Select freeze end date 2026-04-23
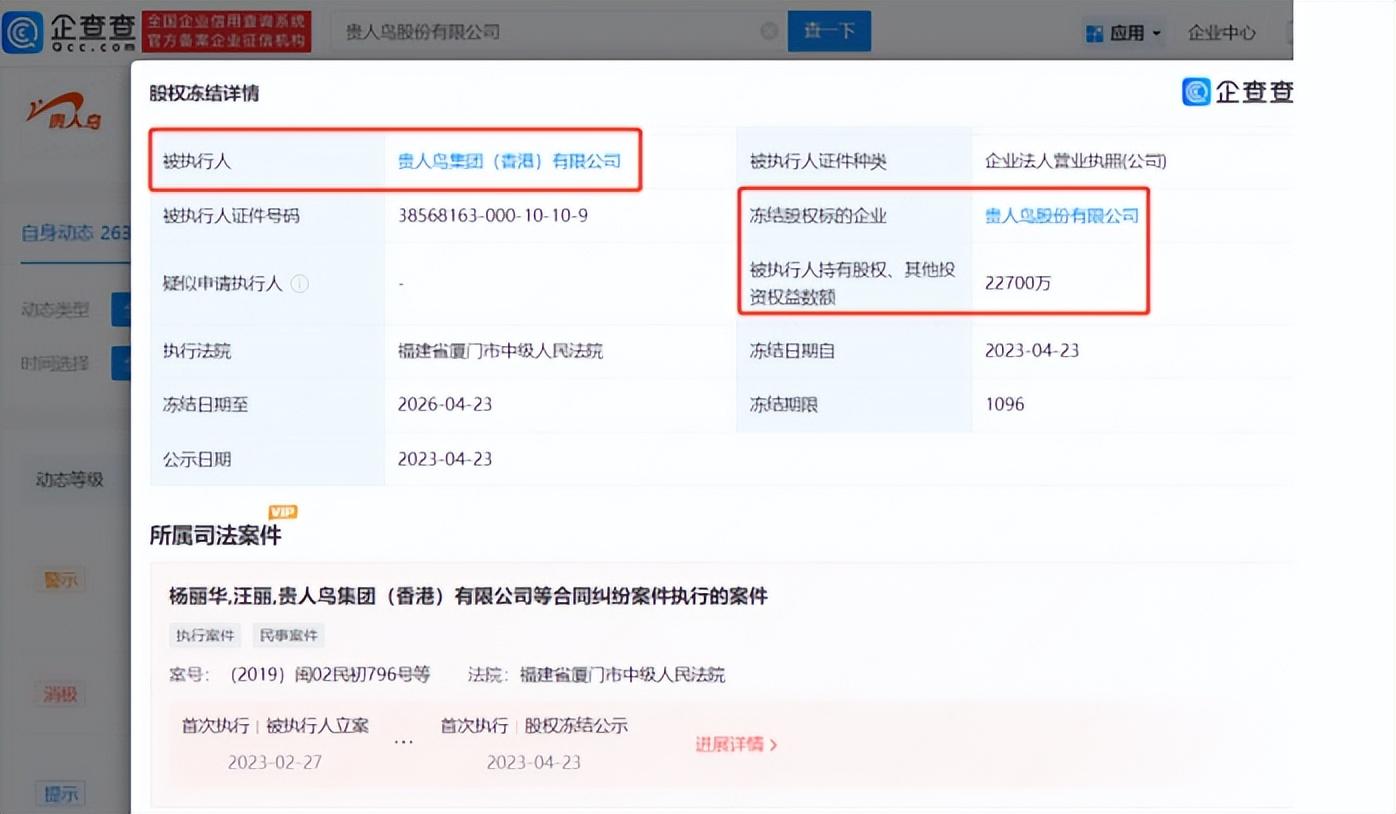The height and width of the screenshot is (814, 1396). [445, 405]
